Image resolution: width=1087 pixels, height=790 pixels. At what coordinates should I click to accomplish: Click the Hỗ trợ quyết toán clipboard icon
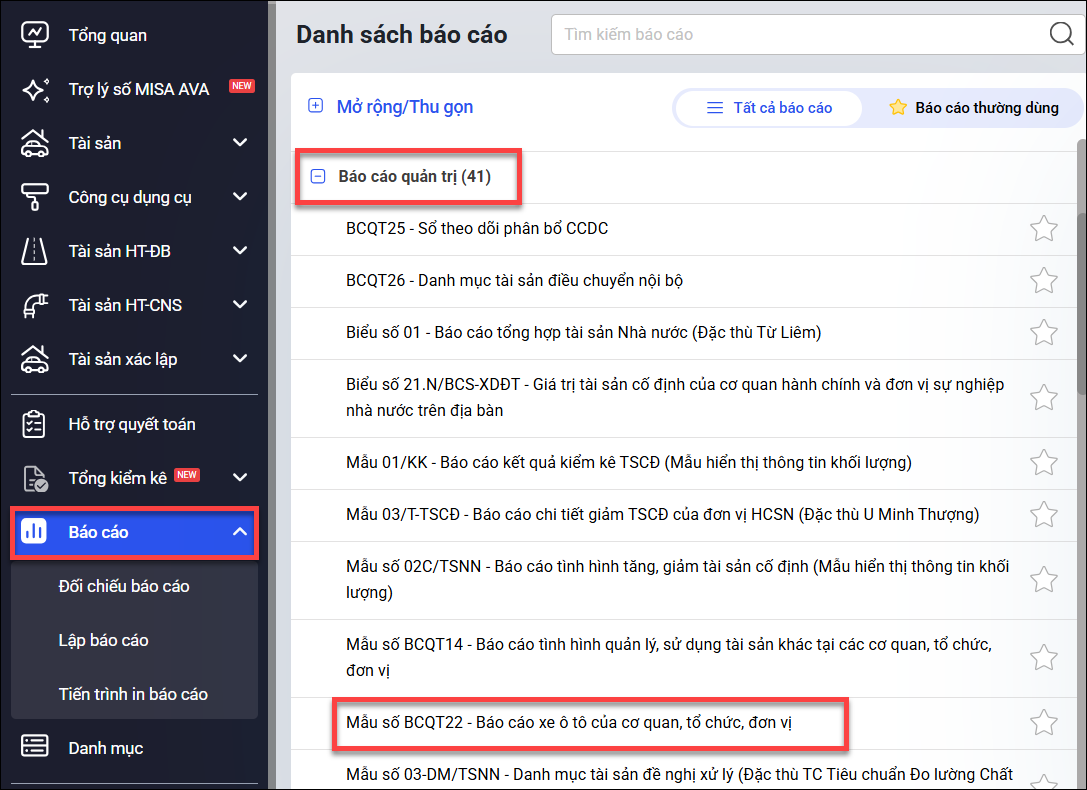tap(35, 424)
